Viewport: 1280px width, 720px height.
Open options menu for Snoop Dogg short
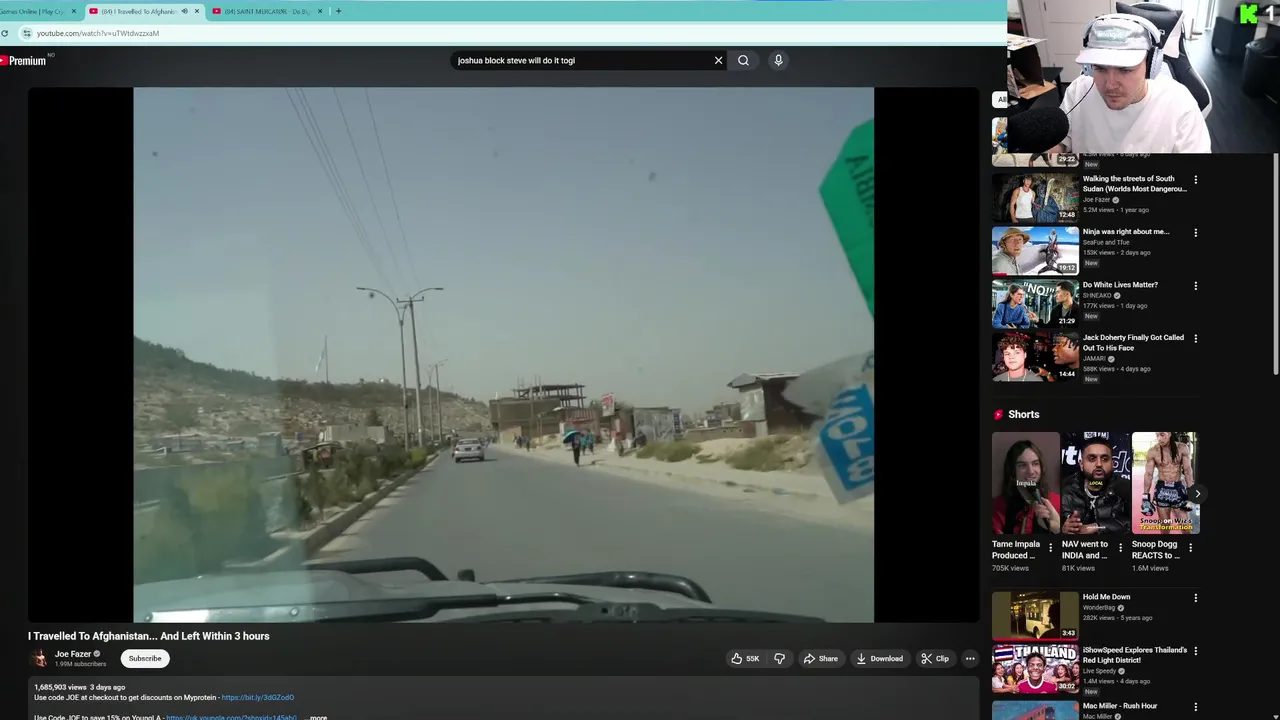[x=1190, y=548]
